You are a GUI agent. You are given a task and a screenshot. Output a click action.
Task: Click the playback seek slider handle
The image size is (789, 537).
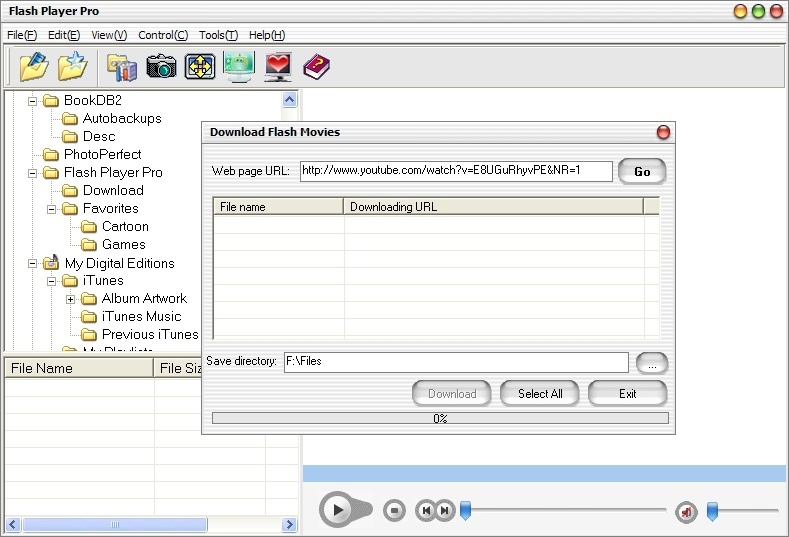click(x=465, y=510)
